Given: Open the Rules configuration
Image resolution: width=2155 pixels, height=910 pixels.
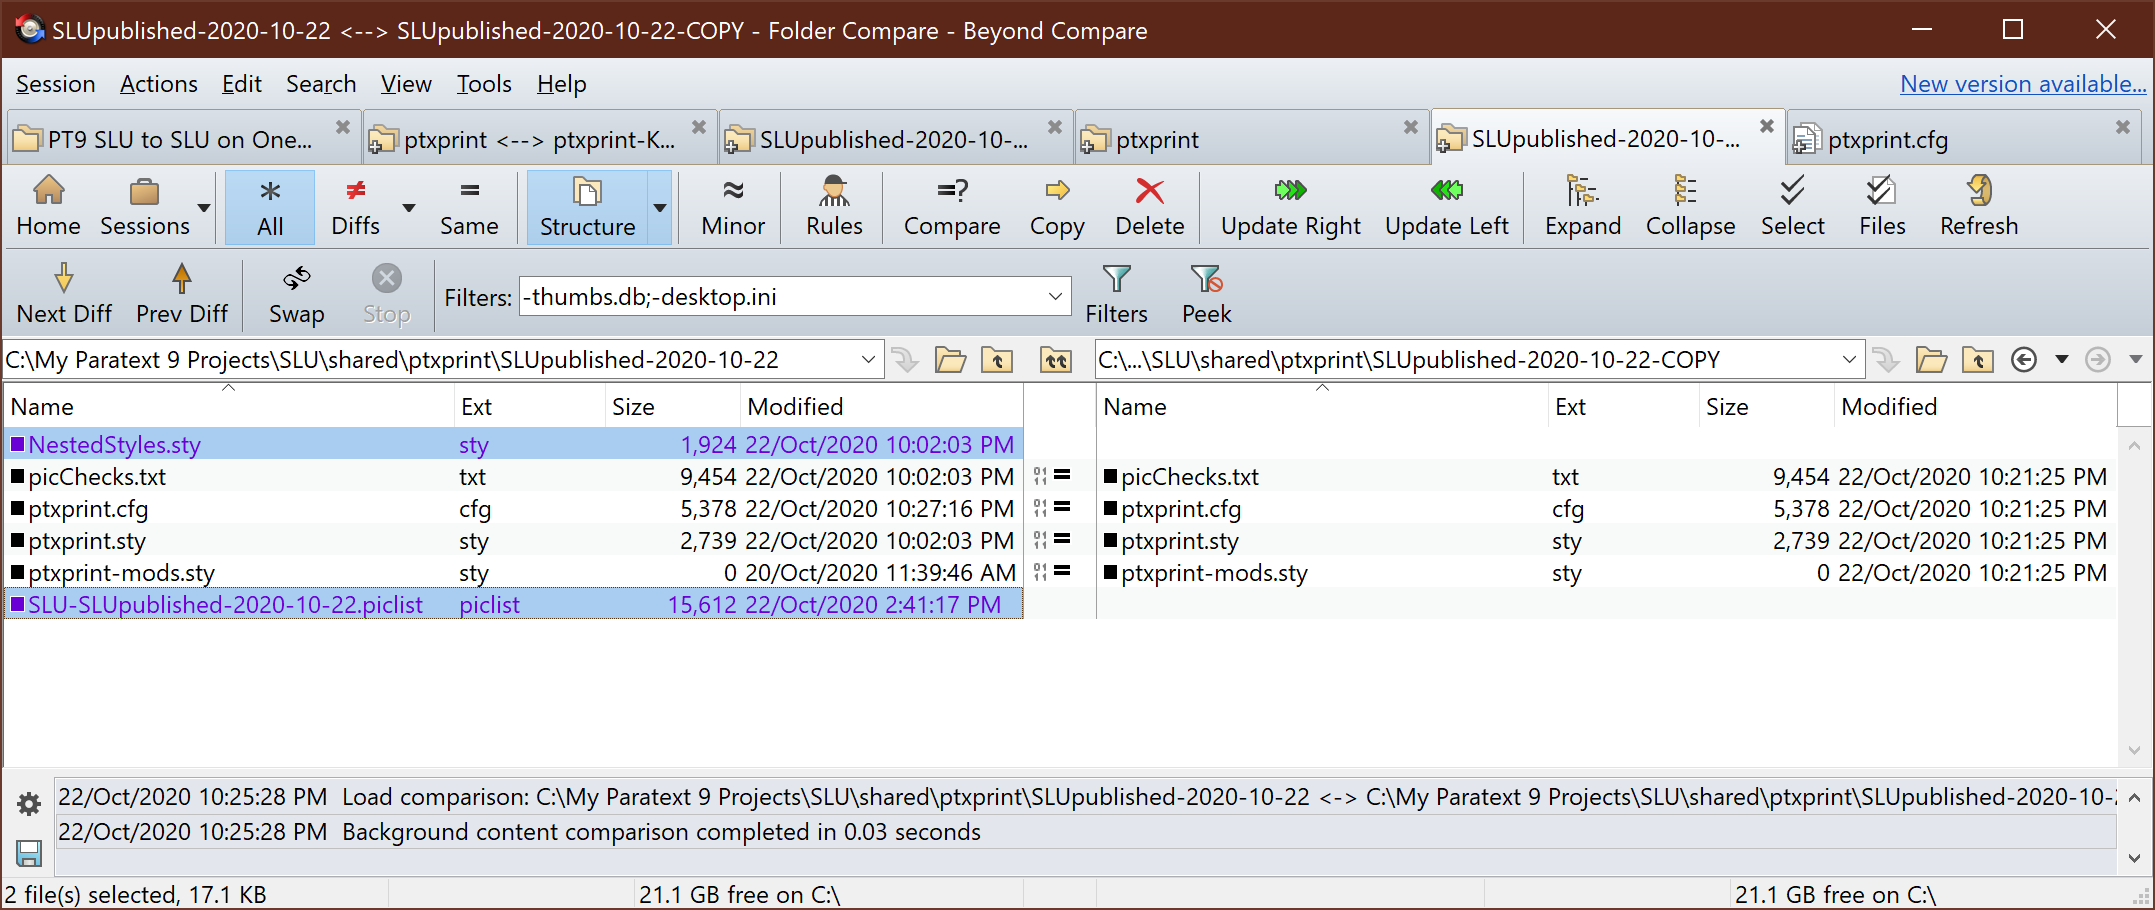Looking at the screenshot, I should (832, 205).
